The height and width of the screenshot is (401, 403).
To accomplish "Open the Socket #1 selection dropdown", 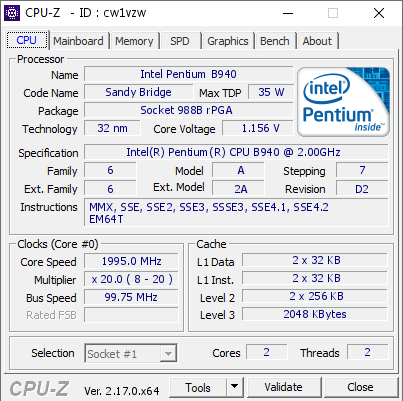I will click(x=131, y=353).
